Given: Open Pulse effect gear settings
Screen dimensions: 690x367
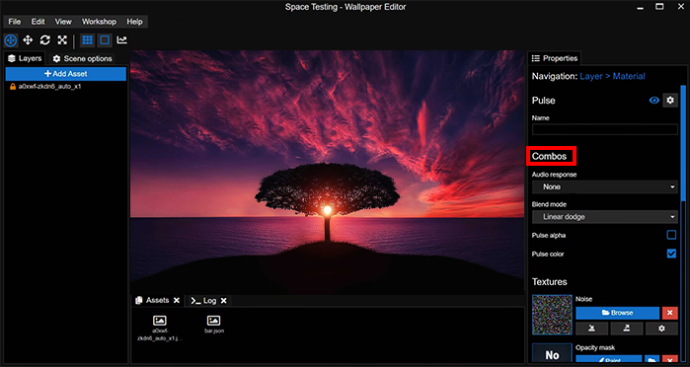Looking at the screenshot, I should (x=670, y=100).
